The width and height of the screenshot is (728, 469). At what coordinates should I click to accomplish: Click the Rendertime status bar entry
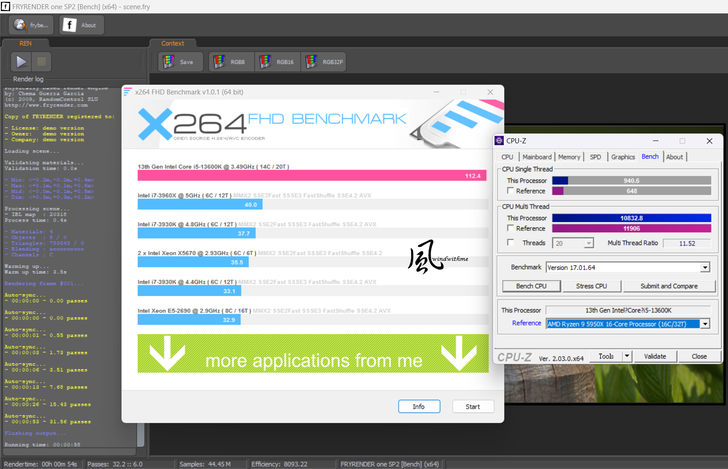tap(40, 464)
